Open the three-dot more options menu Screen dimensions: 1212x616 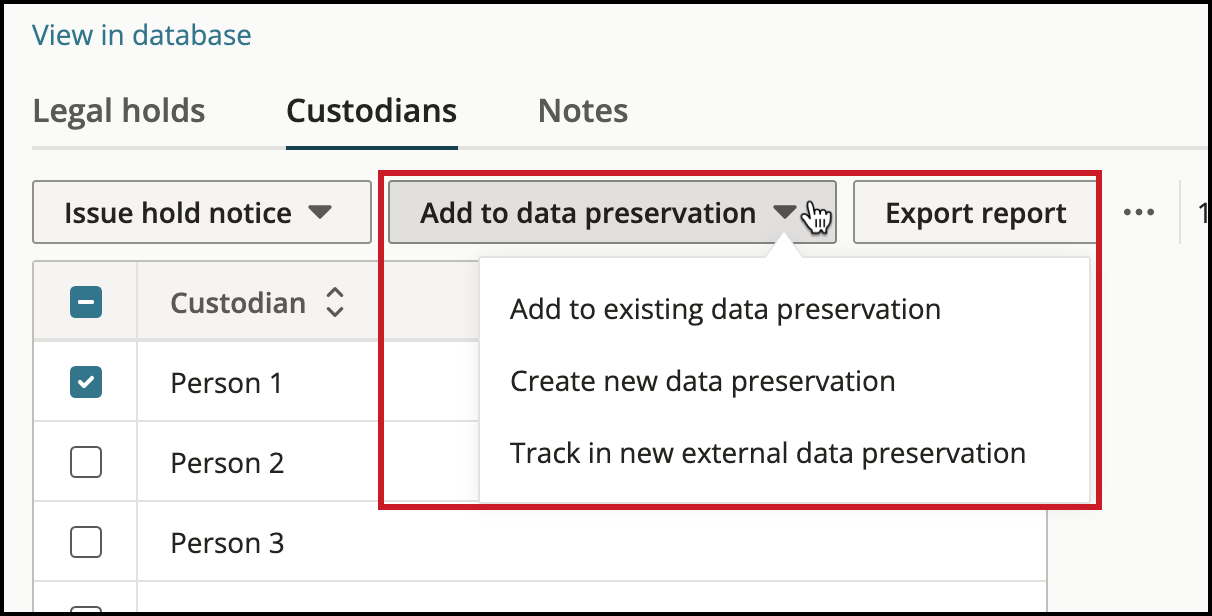pyautogui.click(x=1139, y=213)
